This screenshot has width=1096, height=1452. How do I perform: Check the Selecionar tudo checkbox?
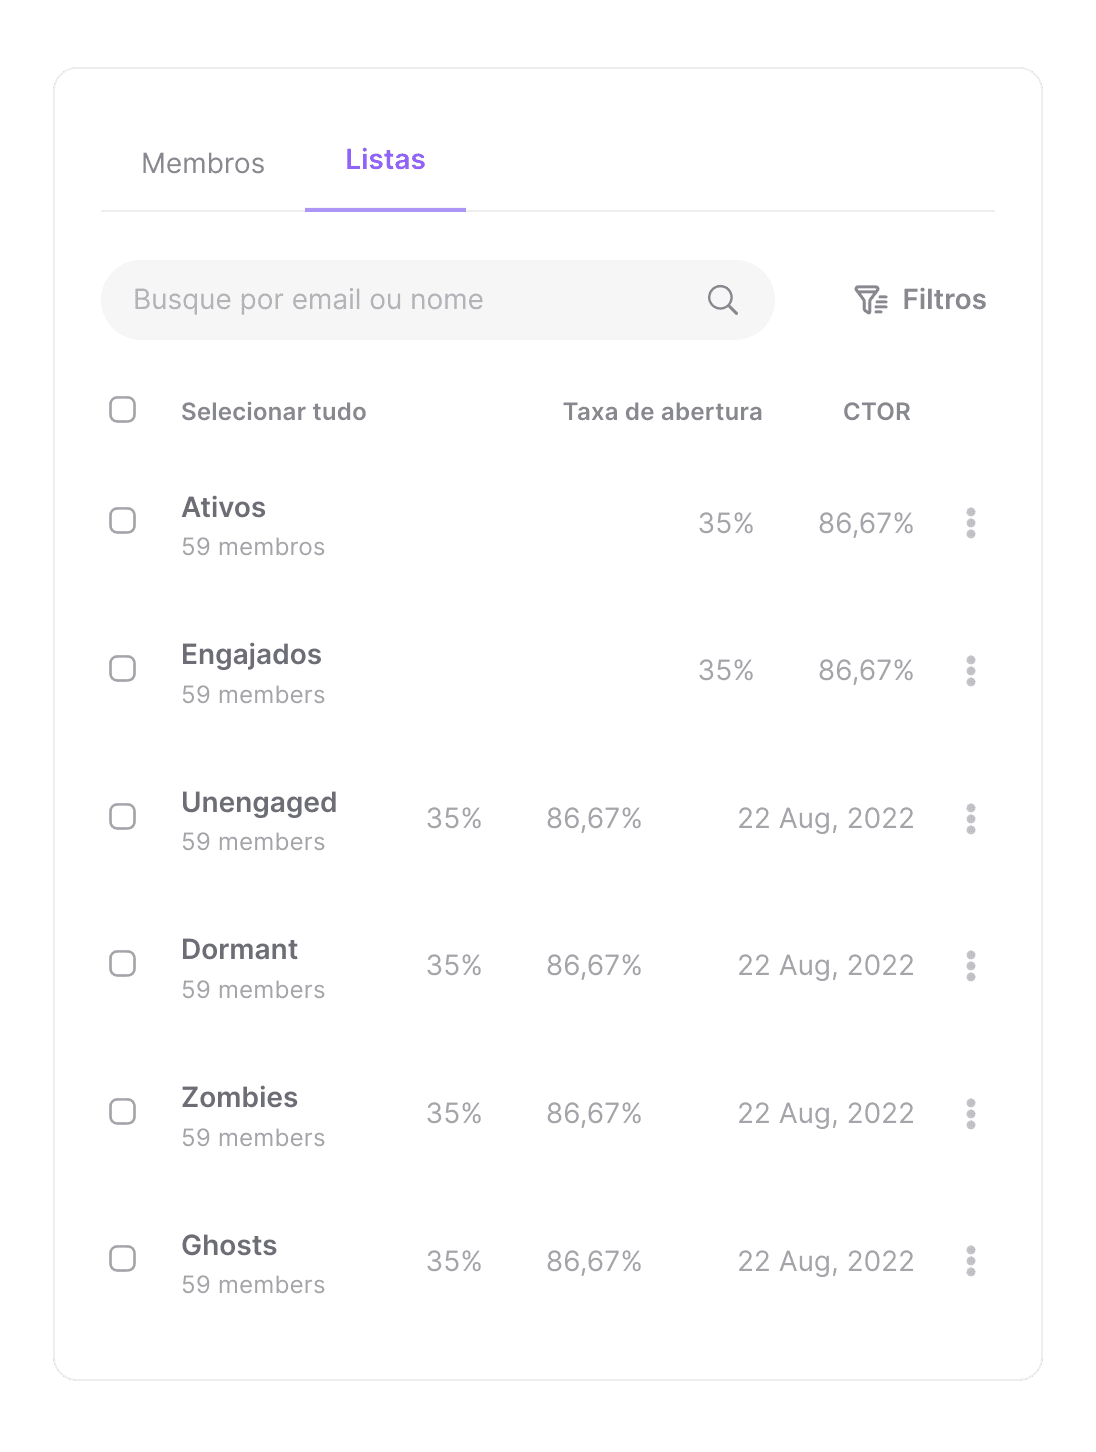123,409
